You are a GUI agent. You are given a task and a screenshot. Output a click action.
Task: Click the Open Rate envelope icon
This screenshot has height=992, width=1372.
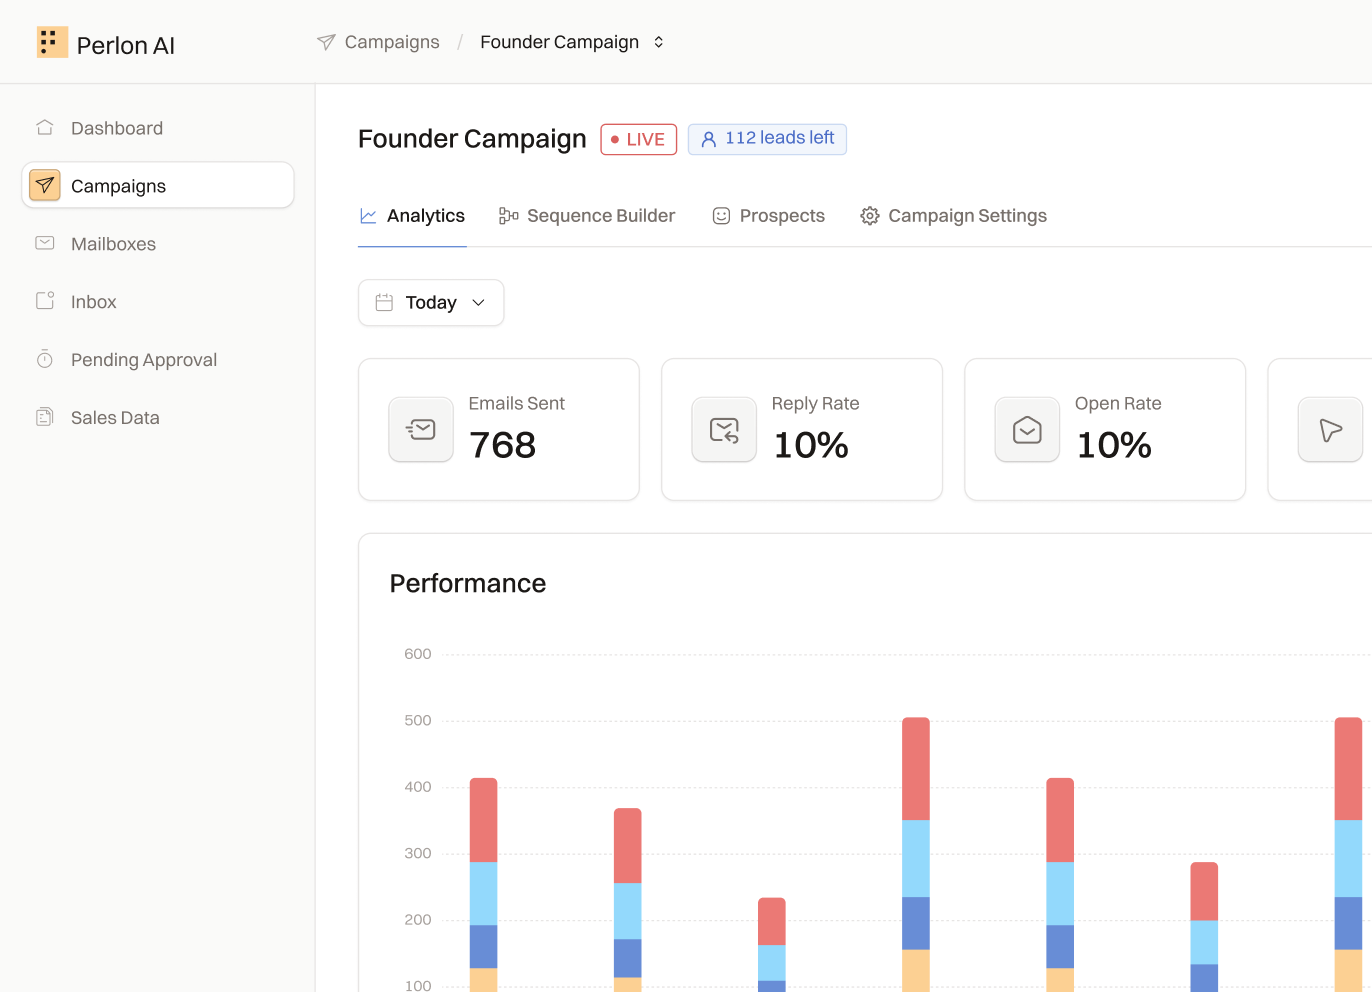1027,430
